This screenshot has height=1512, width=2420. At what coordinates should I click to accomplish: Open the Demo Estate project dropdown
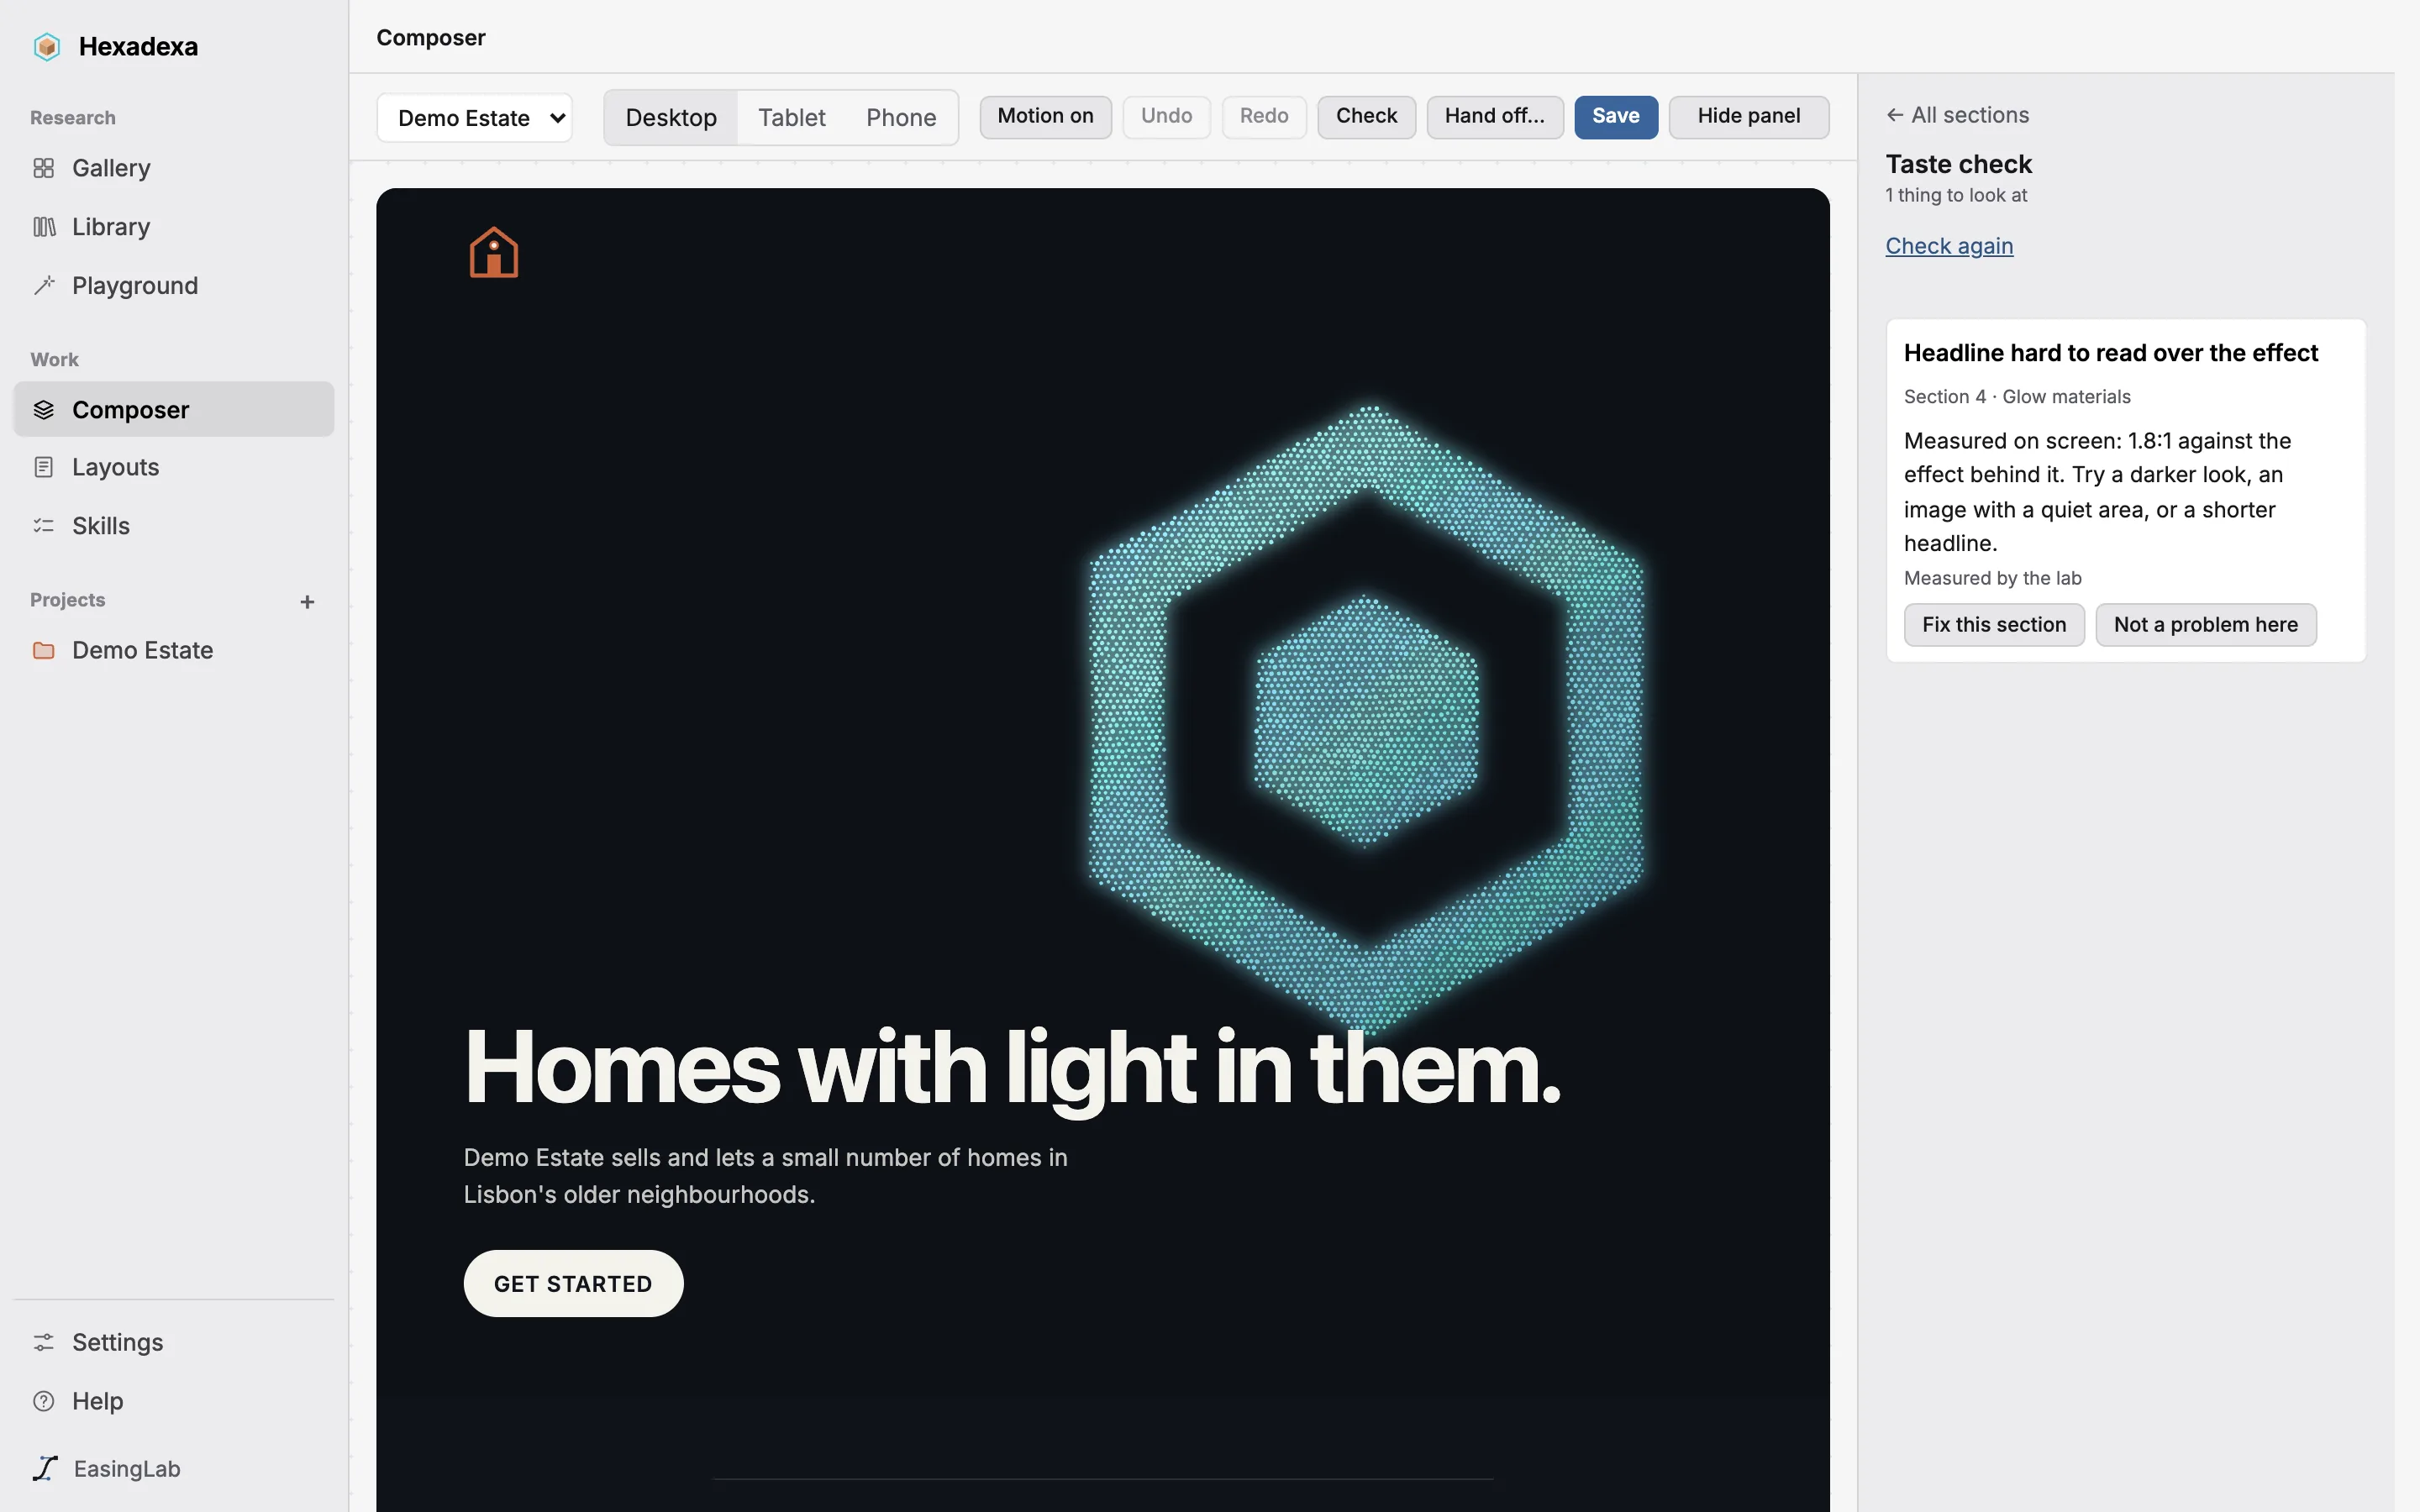click(474, 118)
